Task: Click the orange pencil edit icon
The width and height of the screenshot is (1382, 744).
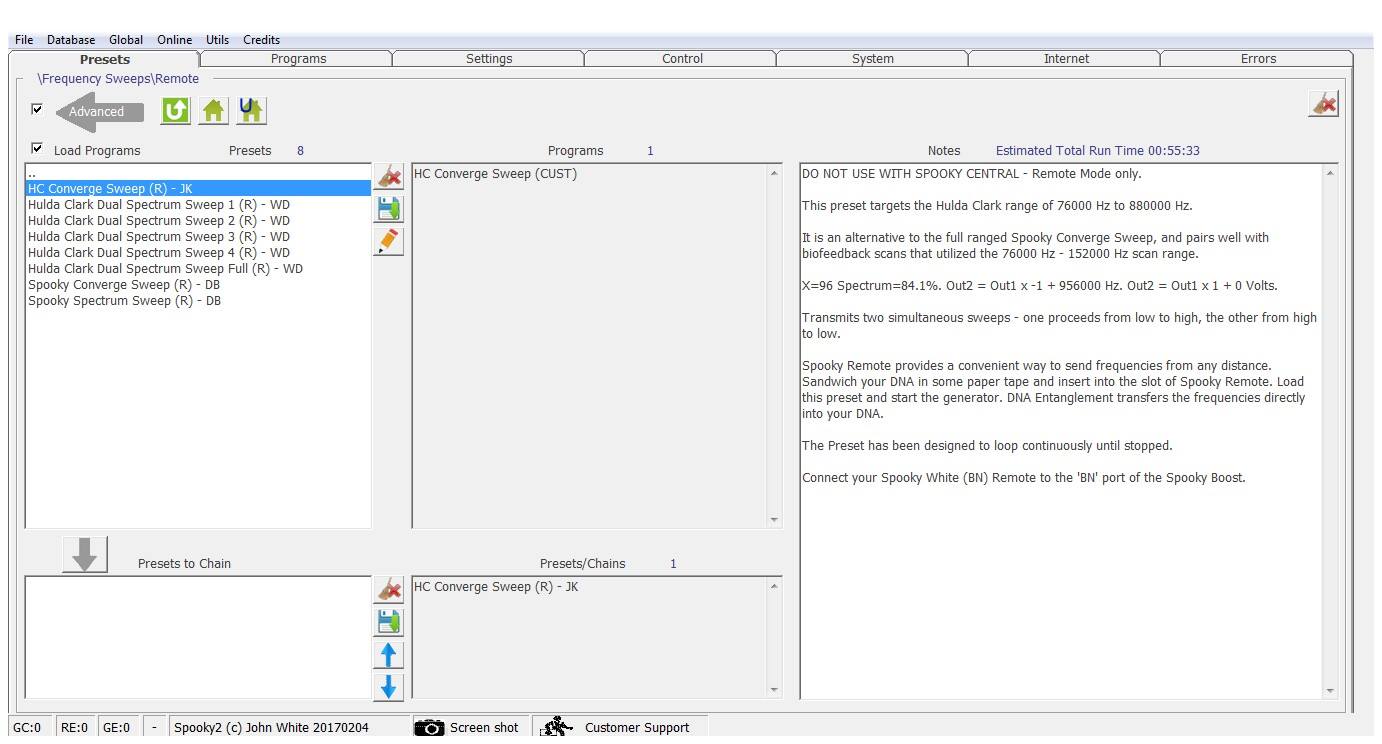Action: point(388,241)
